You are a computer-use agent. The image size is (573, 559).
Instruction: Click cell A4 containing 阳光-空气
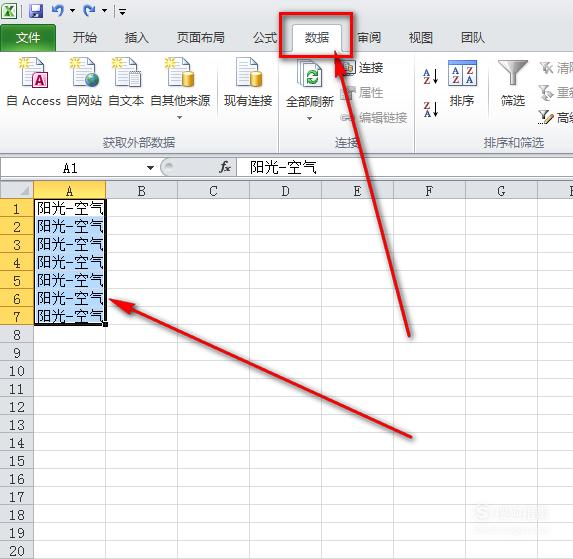click(69, 262)
